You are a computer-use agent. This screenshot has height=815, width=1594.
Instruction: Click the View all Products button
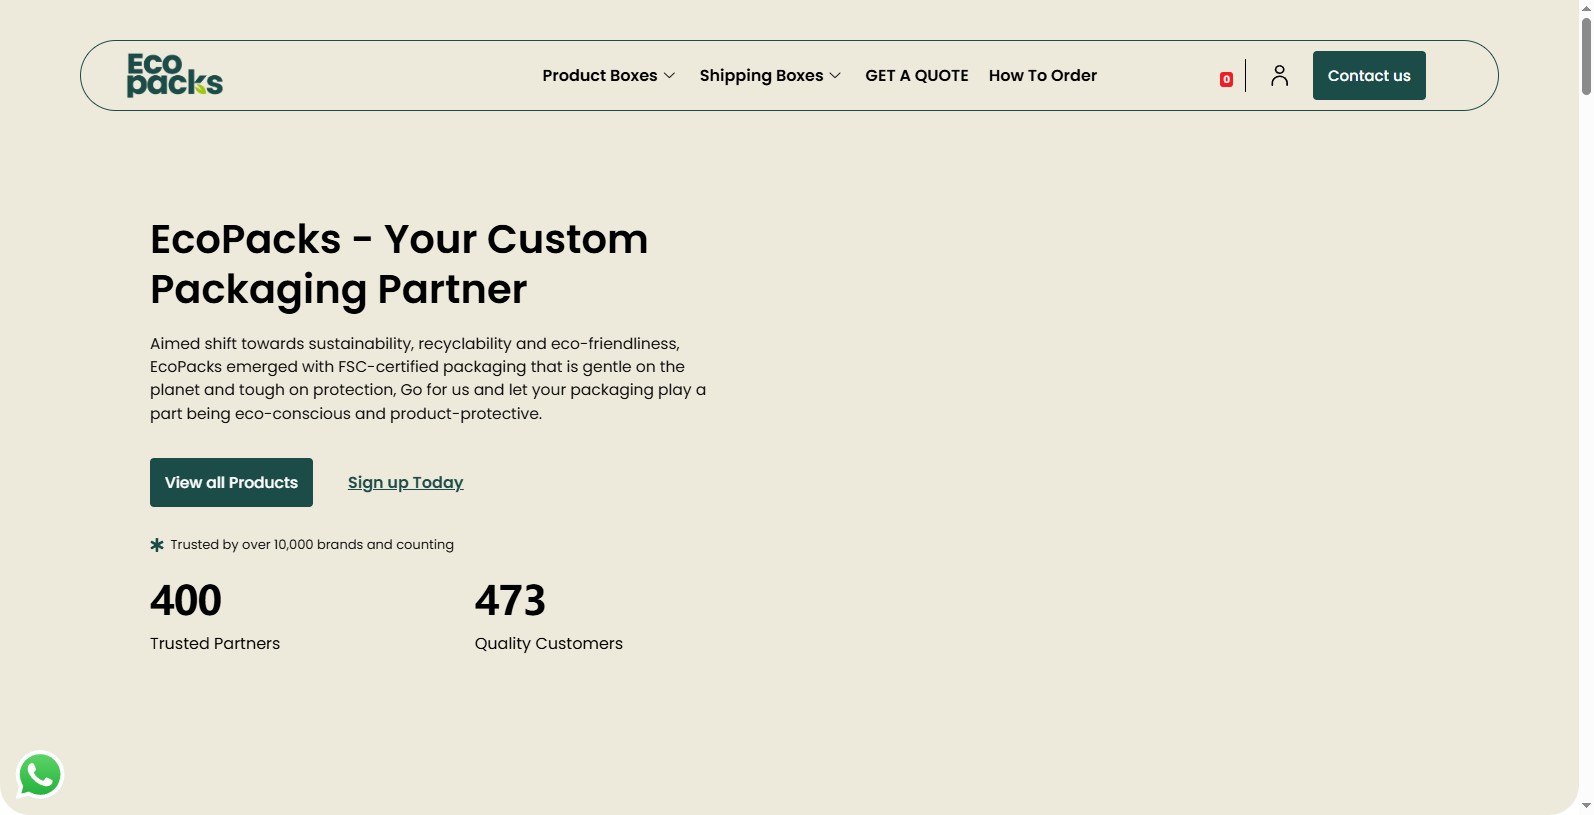coord(231,483)
